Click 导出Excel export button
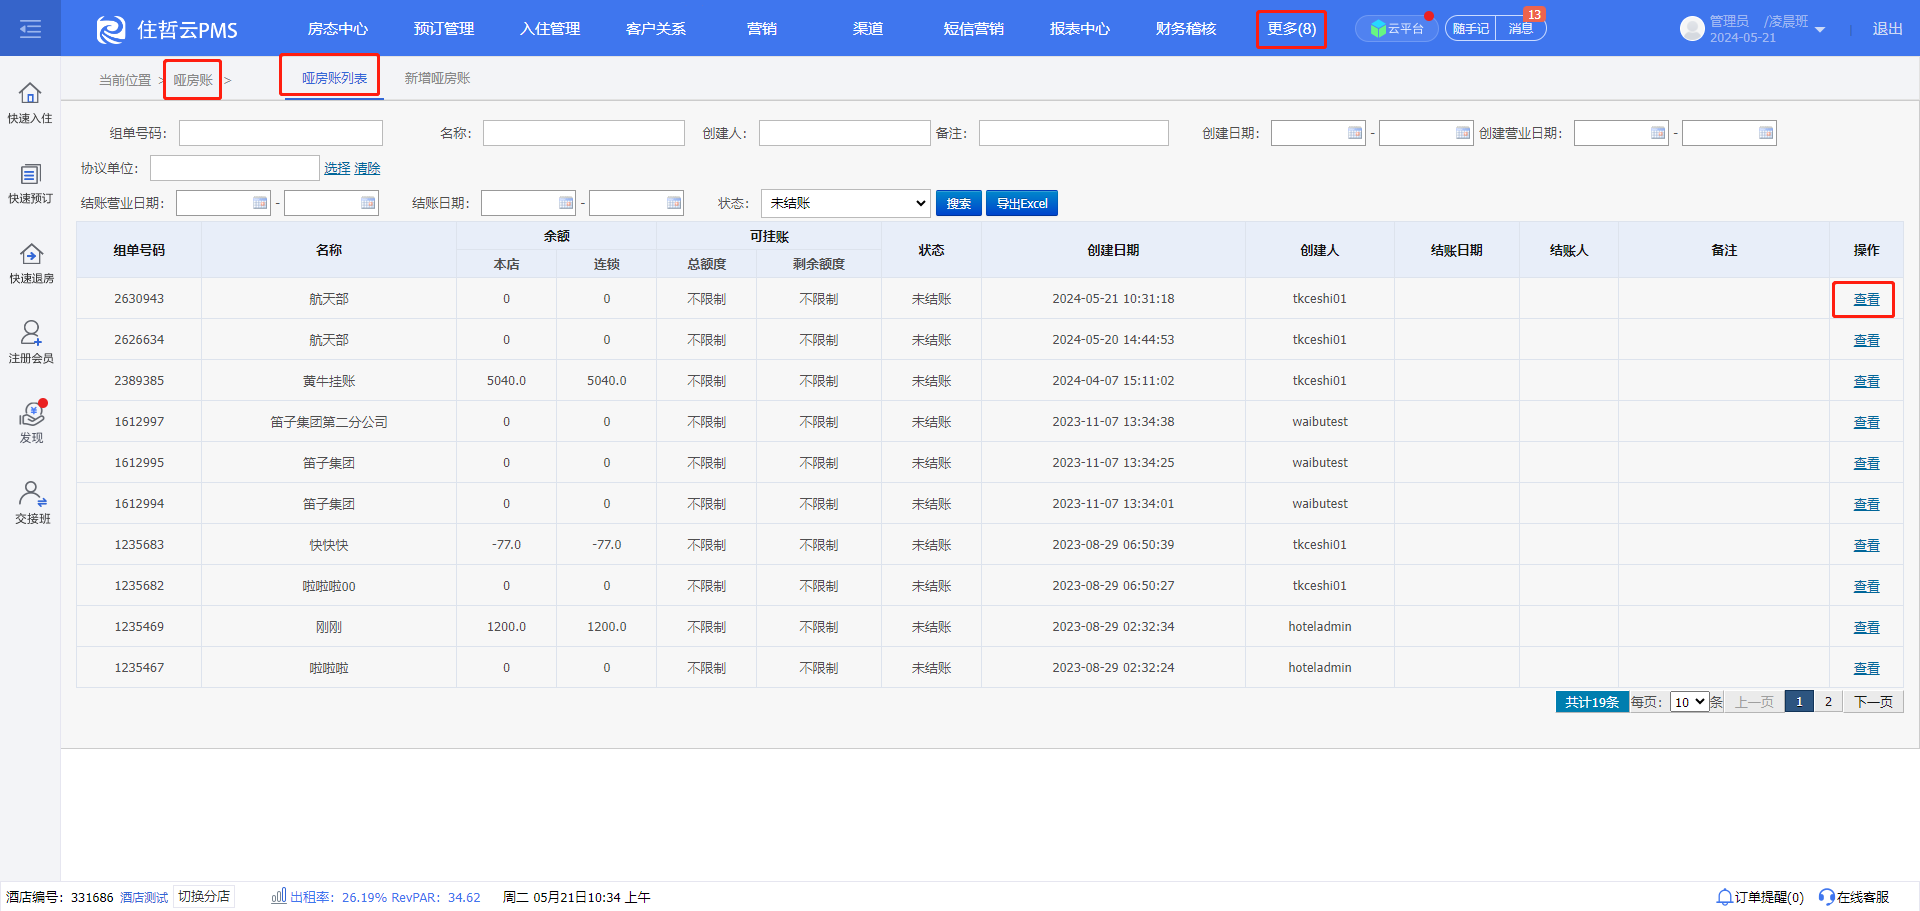This screenshot has height=911, width=1920. pyautogui.click(x=1022, y=203)
